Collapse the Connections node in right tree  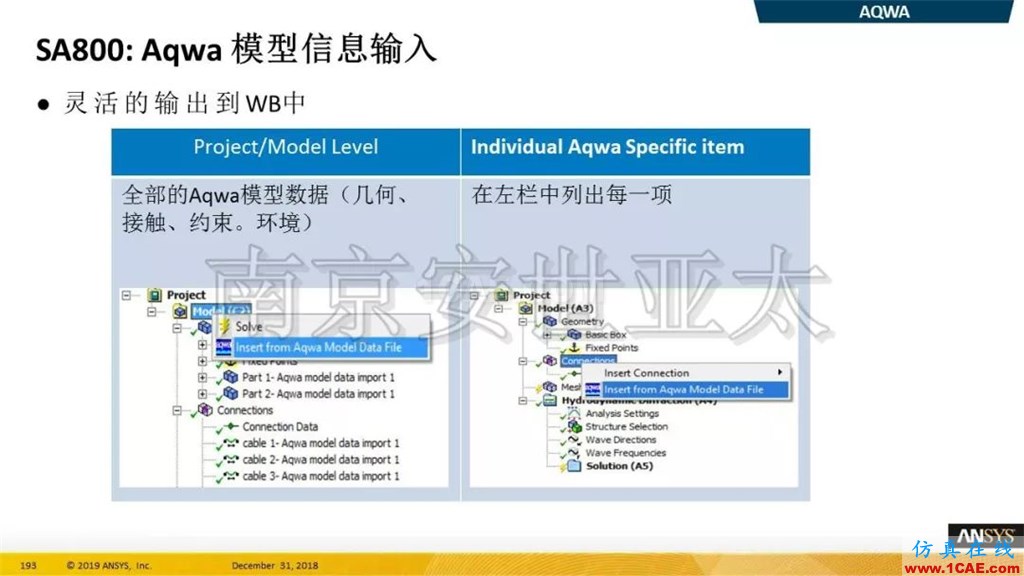pos(522,360)
